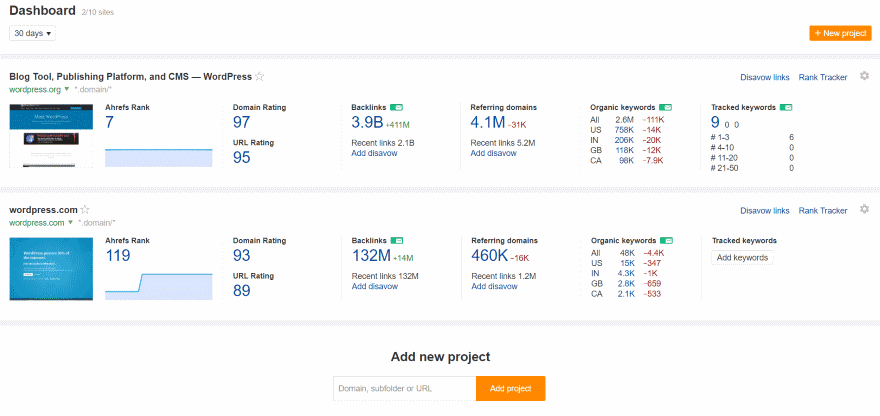Click the orange New project button
This screenshot has width=880, height=416.
point(840,33)
